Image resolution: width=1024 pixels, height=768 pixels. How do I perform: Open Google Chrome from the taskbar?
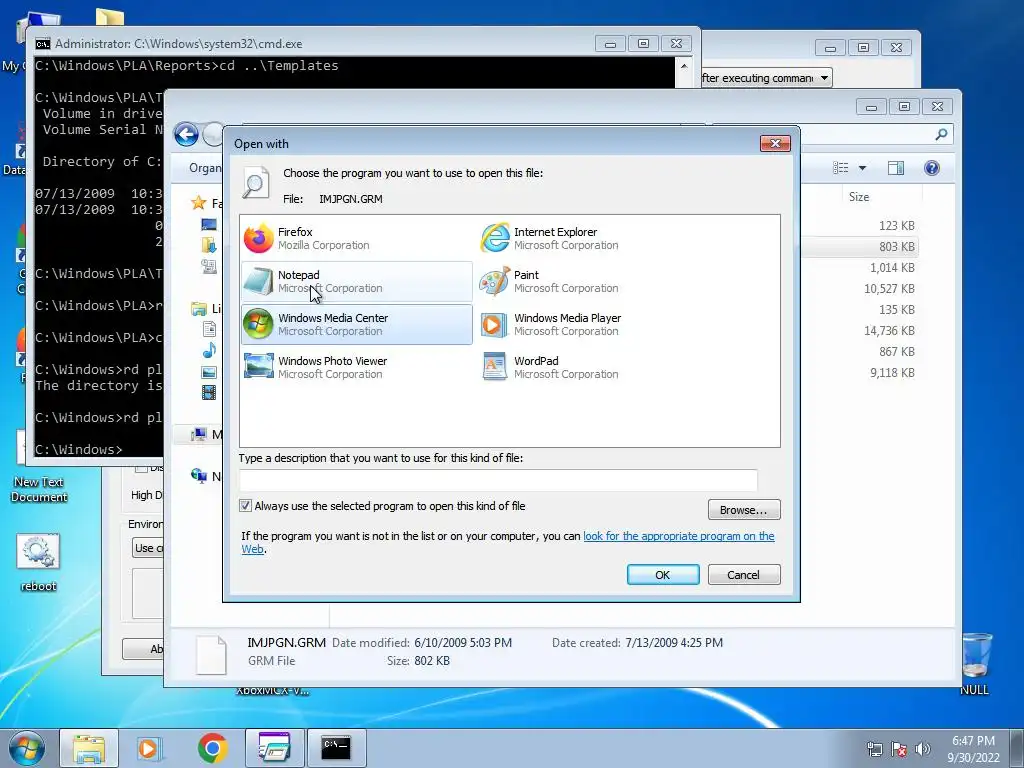click(x=212, y=748)
